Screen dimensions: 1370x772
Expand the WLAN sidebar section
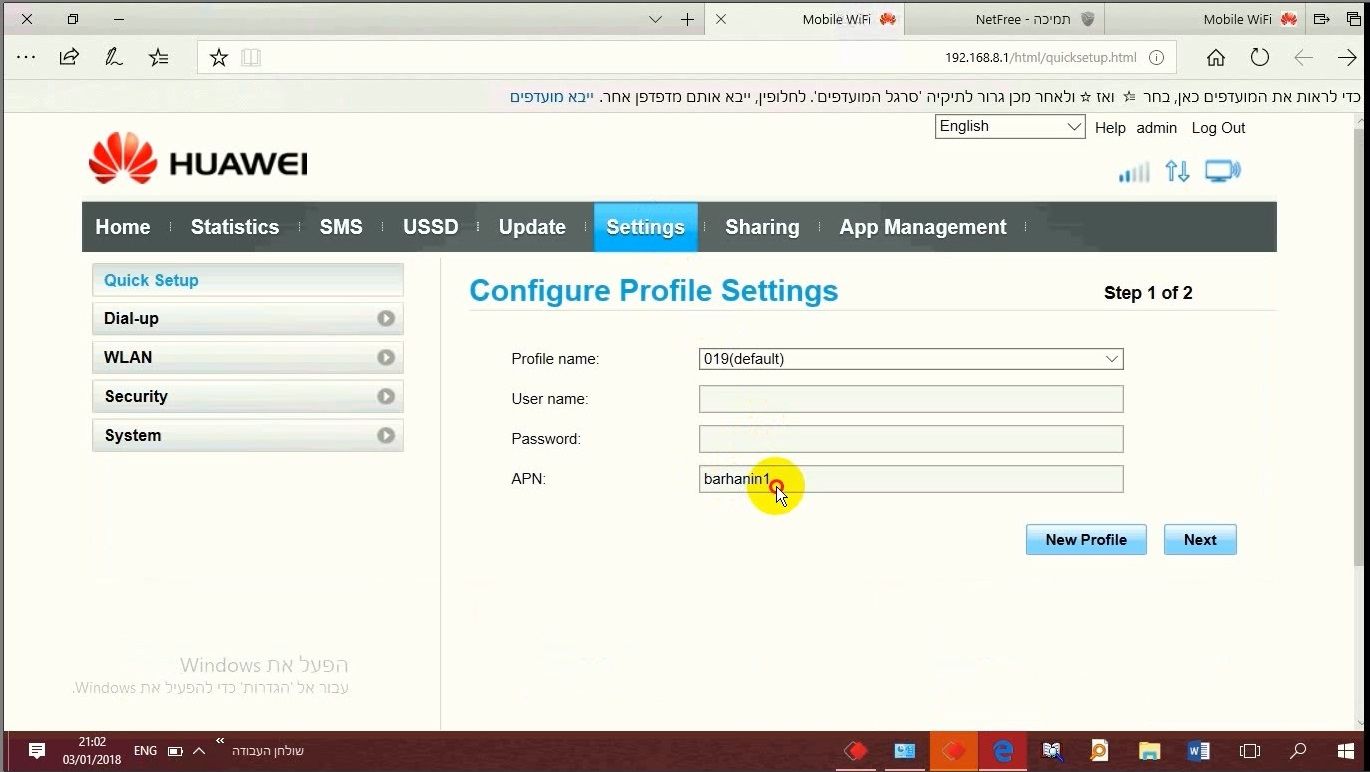click(248, 358)
